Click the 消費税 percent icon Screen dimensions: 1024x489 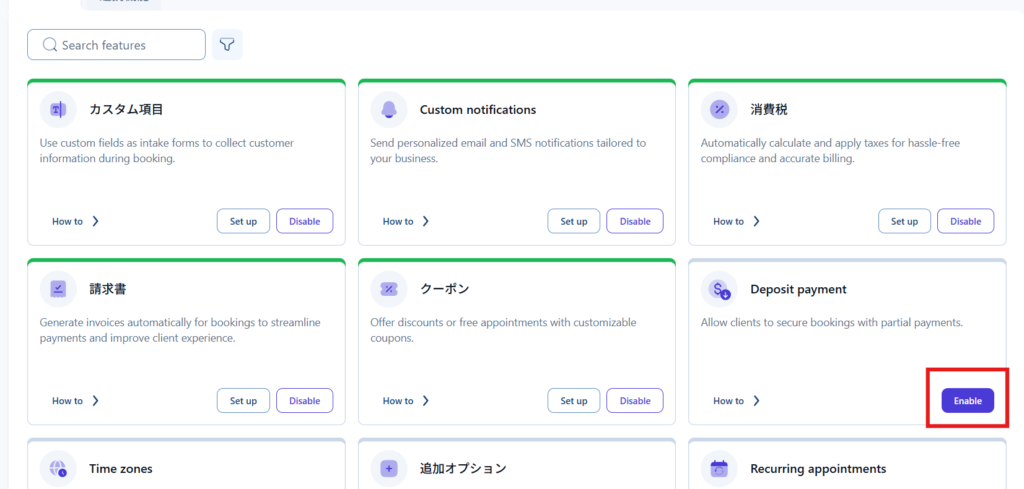719,109
